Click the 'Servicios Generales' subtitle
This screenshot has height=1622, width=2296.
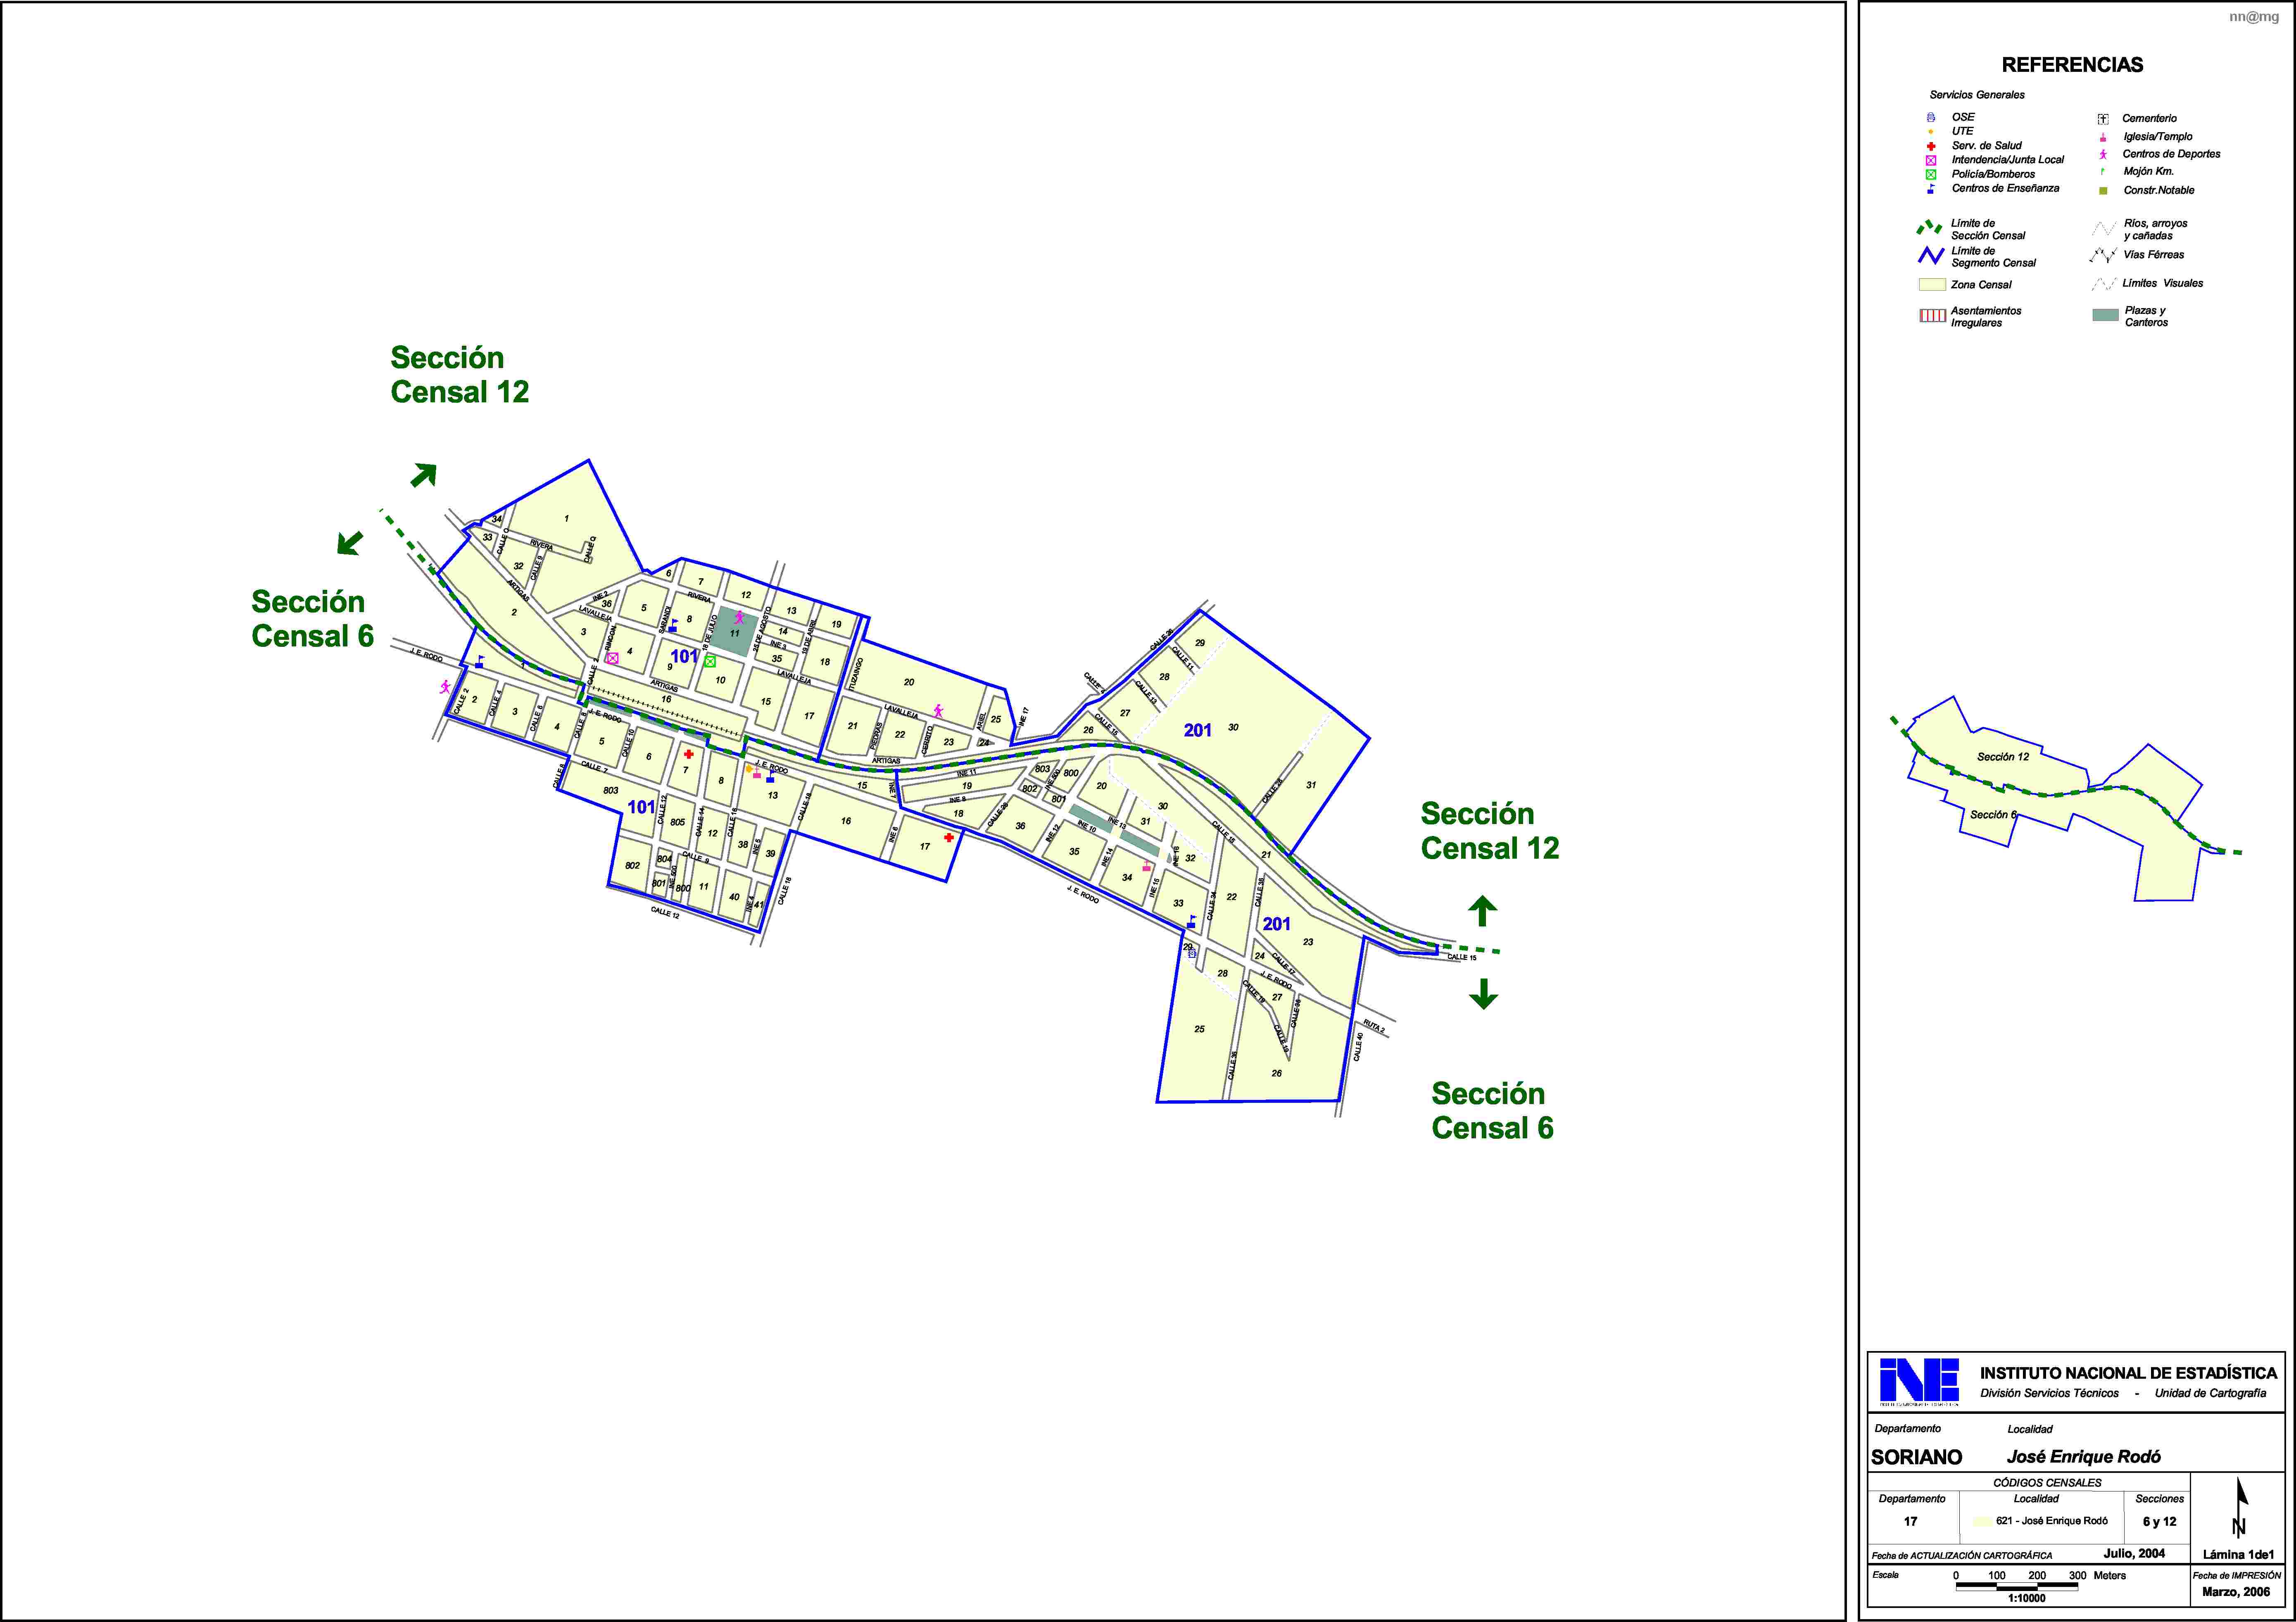click(1977, 95)
